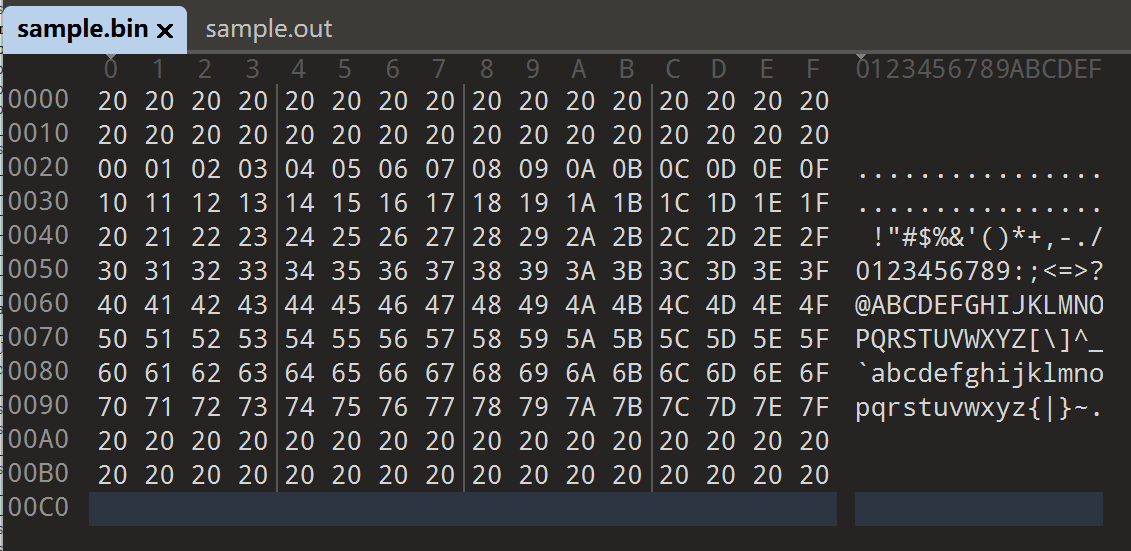Select the 0080 row offset

[x=39, y=371]
